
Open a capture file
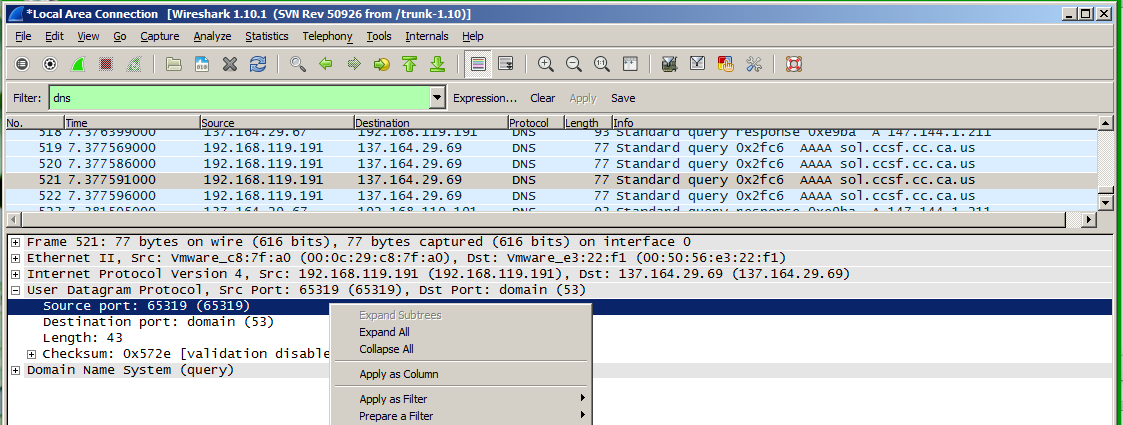(173, 65)
